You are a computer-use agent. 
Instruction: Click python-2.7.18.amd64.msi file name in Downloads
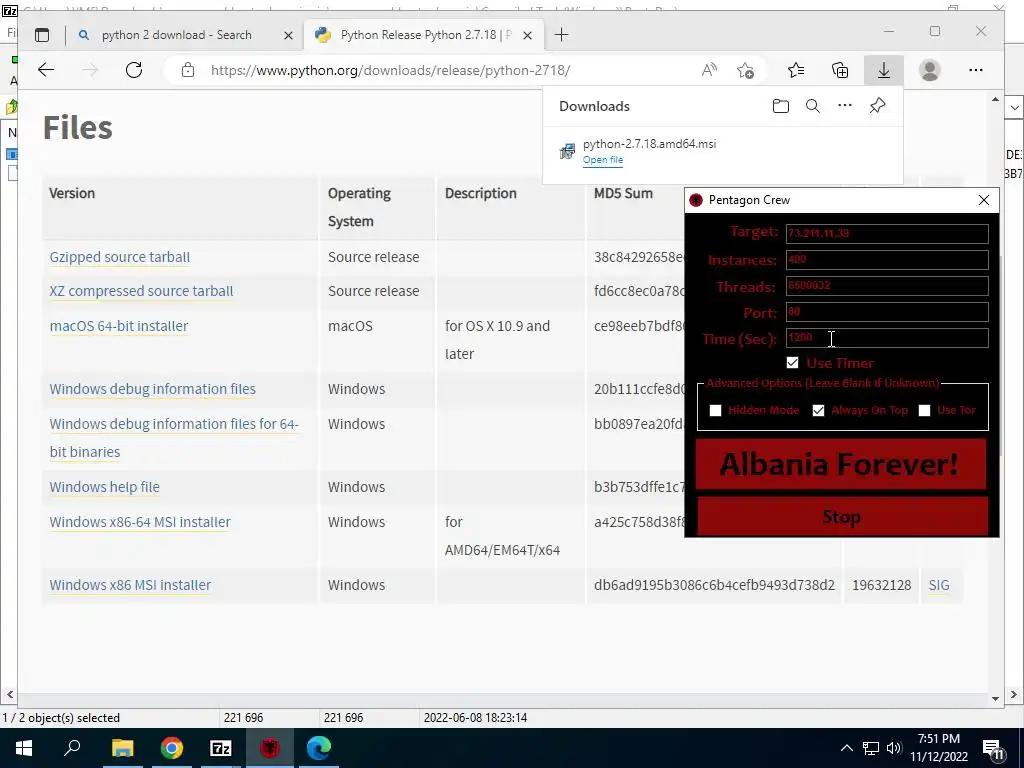(x=649, y=144)
